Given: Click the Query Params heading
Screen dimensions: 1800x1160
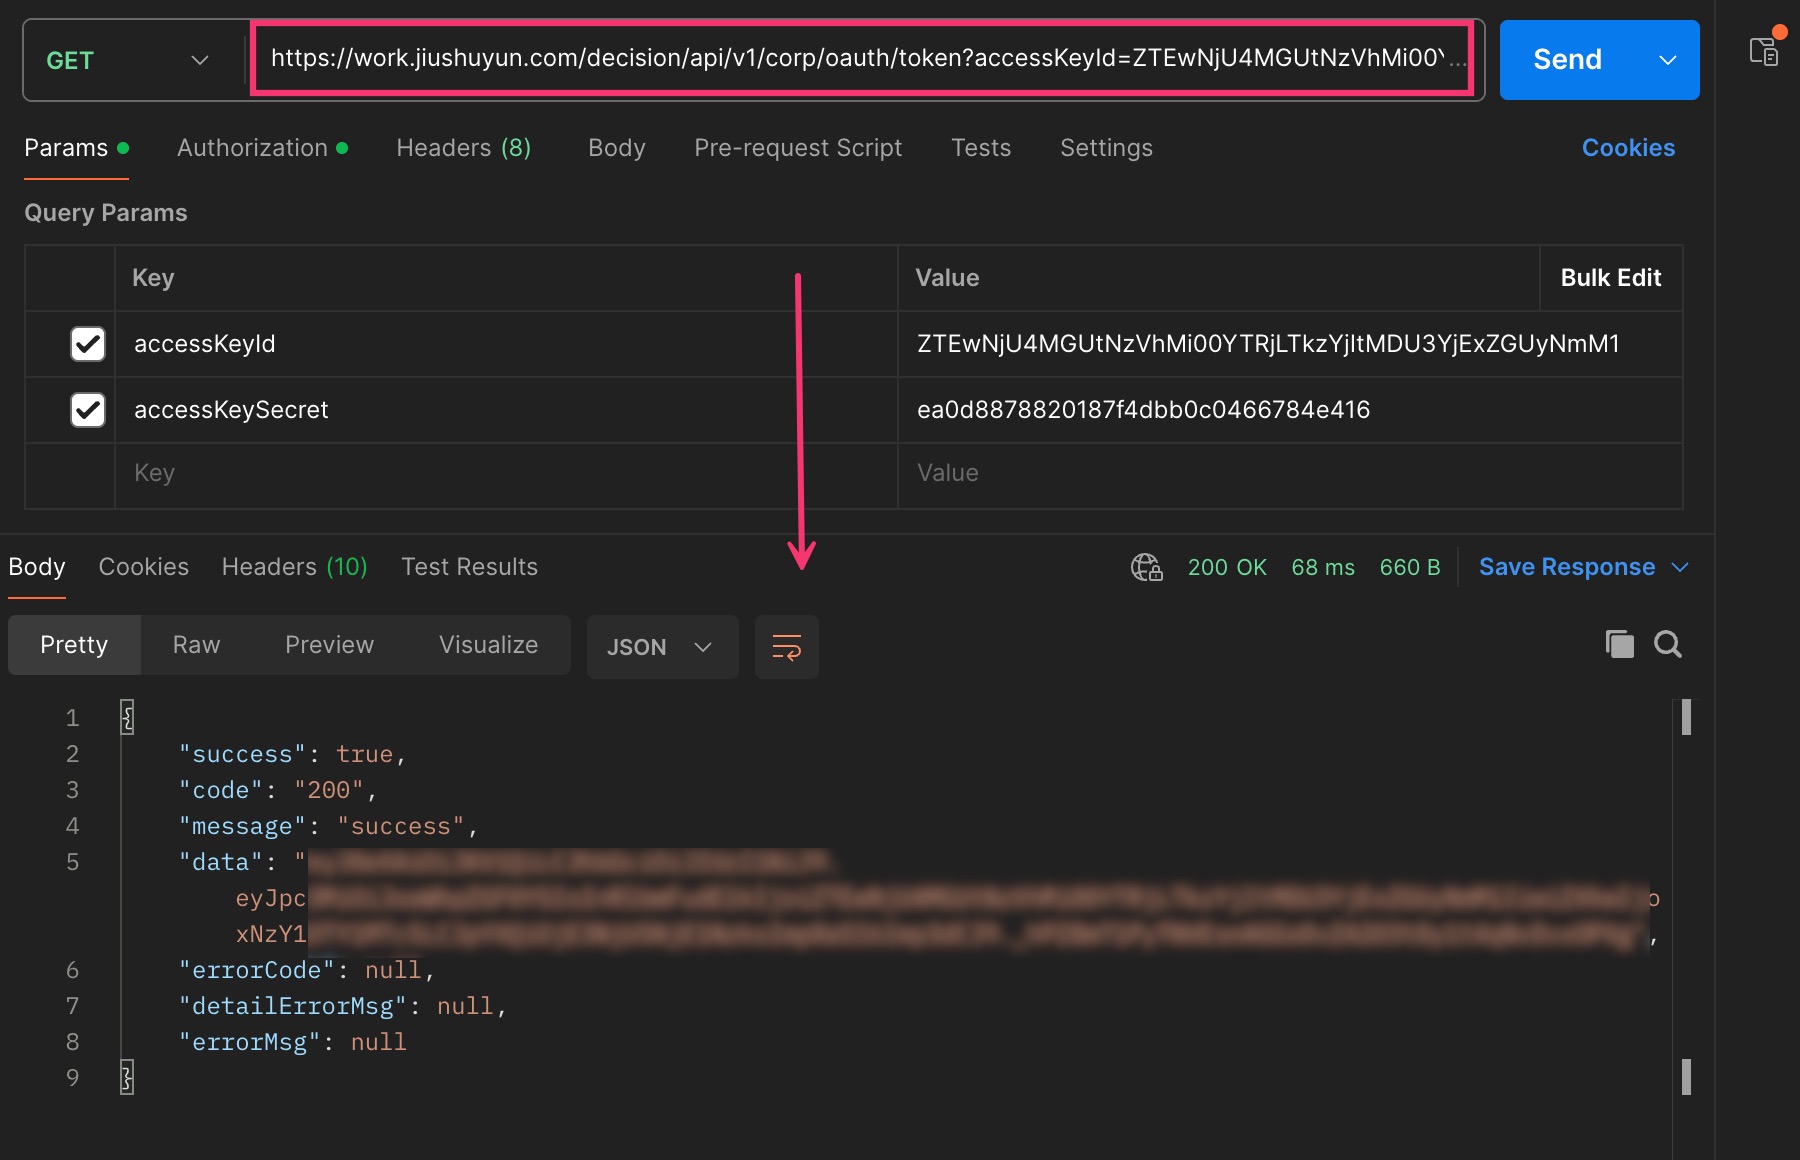Looking at the screenshot, I should point(106,213).
